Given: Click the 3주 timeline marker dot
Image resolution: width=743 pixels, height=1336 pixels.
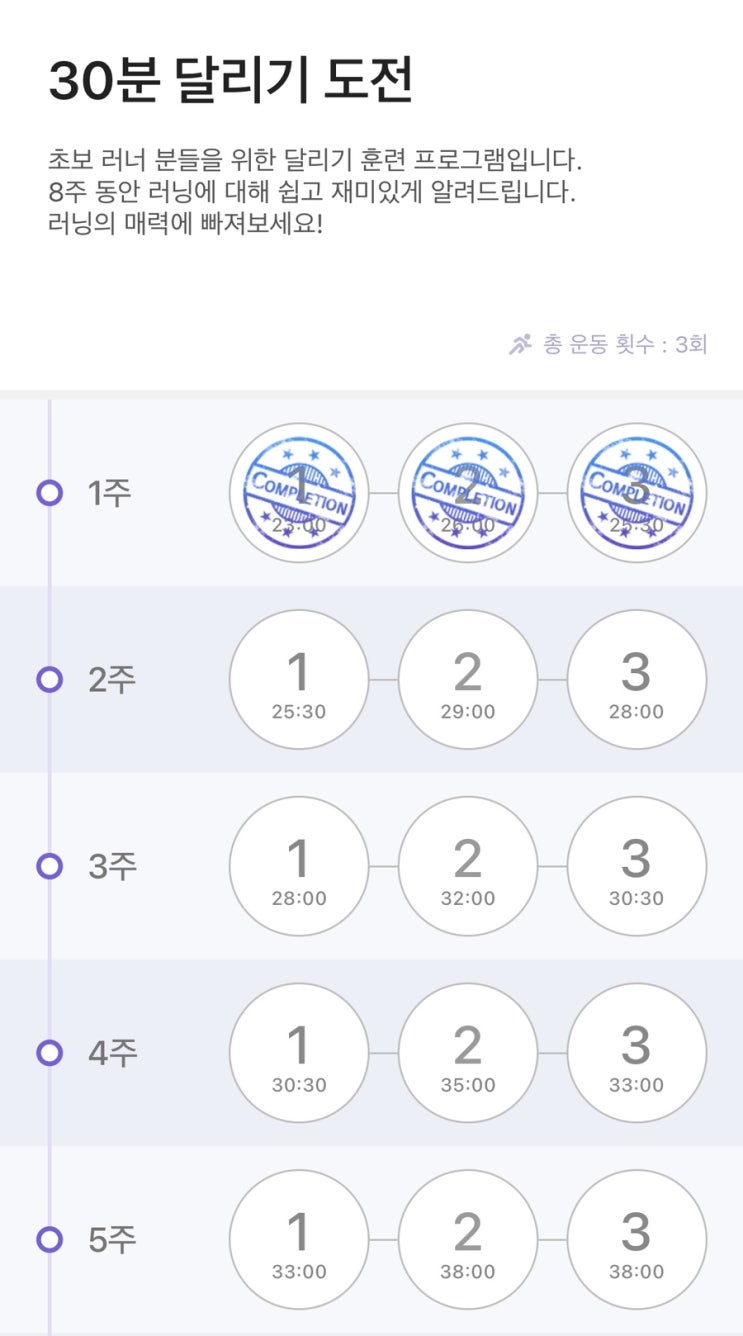Looking at the screenshot, I should click(x=49, y=866).
